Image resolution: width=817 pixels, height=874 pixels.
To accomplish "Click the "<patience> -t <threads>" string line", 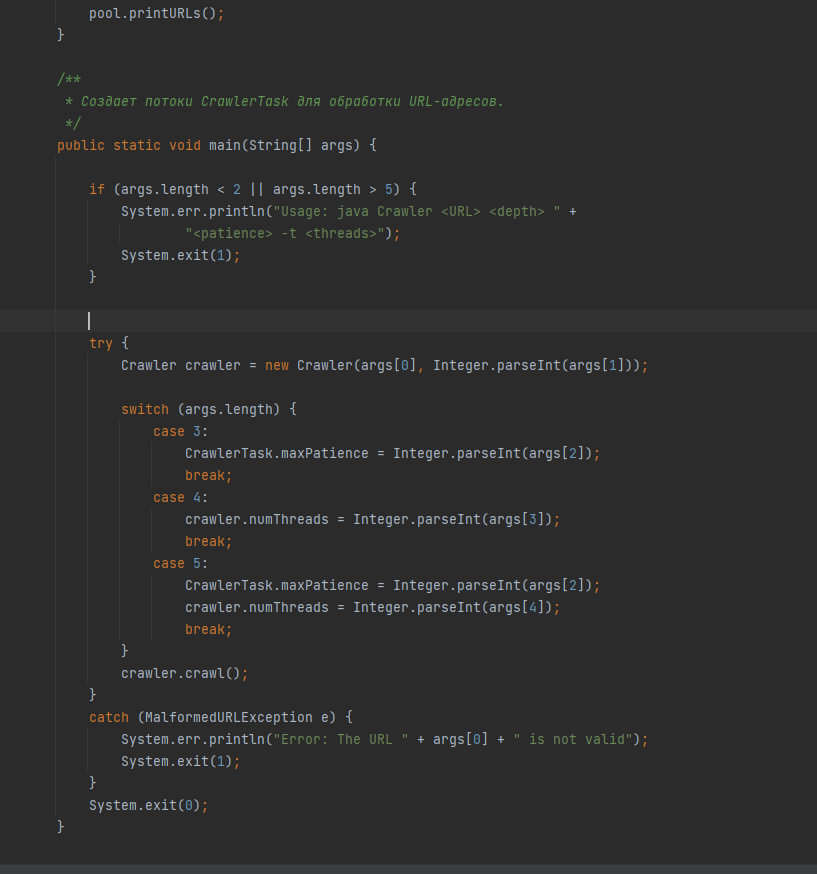I will click(293, 234).
